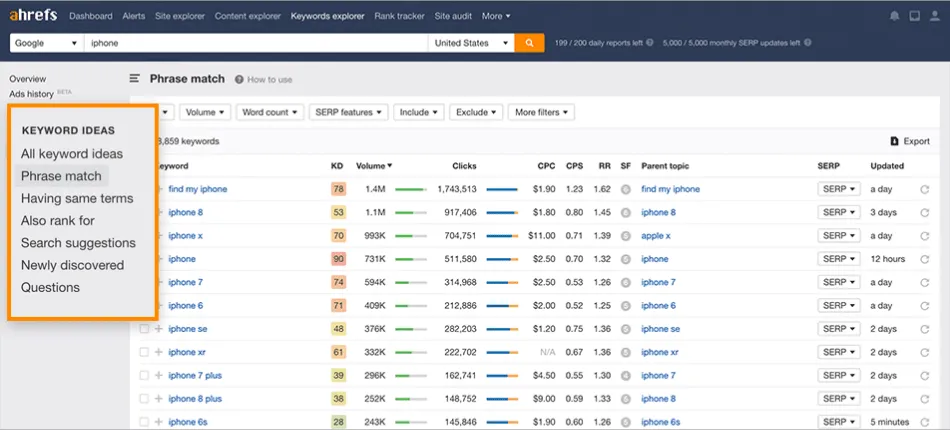
Task: Refresh the 'find my iphone' row data
Action: click(924, 189)
